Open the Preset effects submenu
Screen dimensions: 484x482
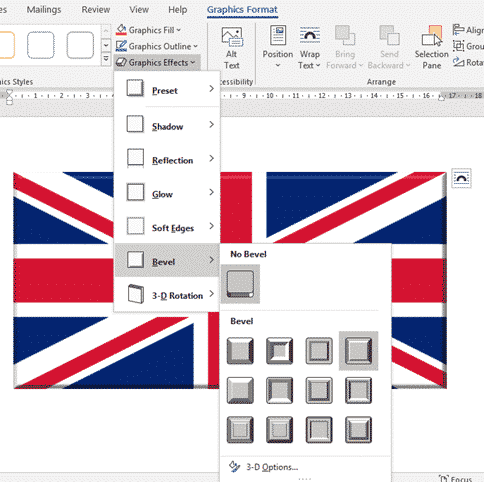coord(167,90)
